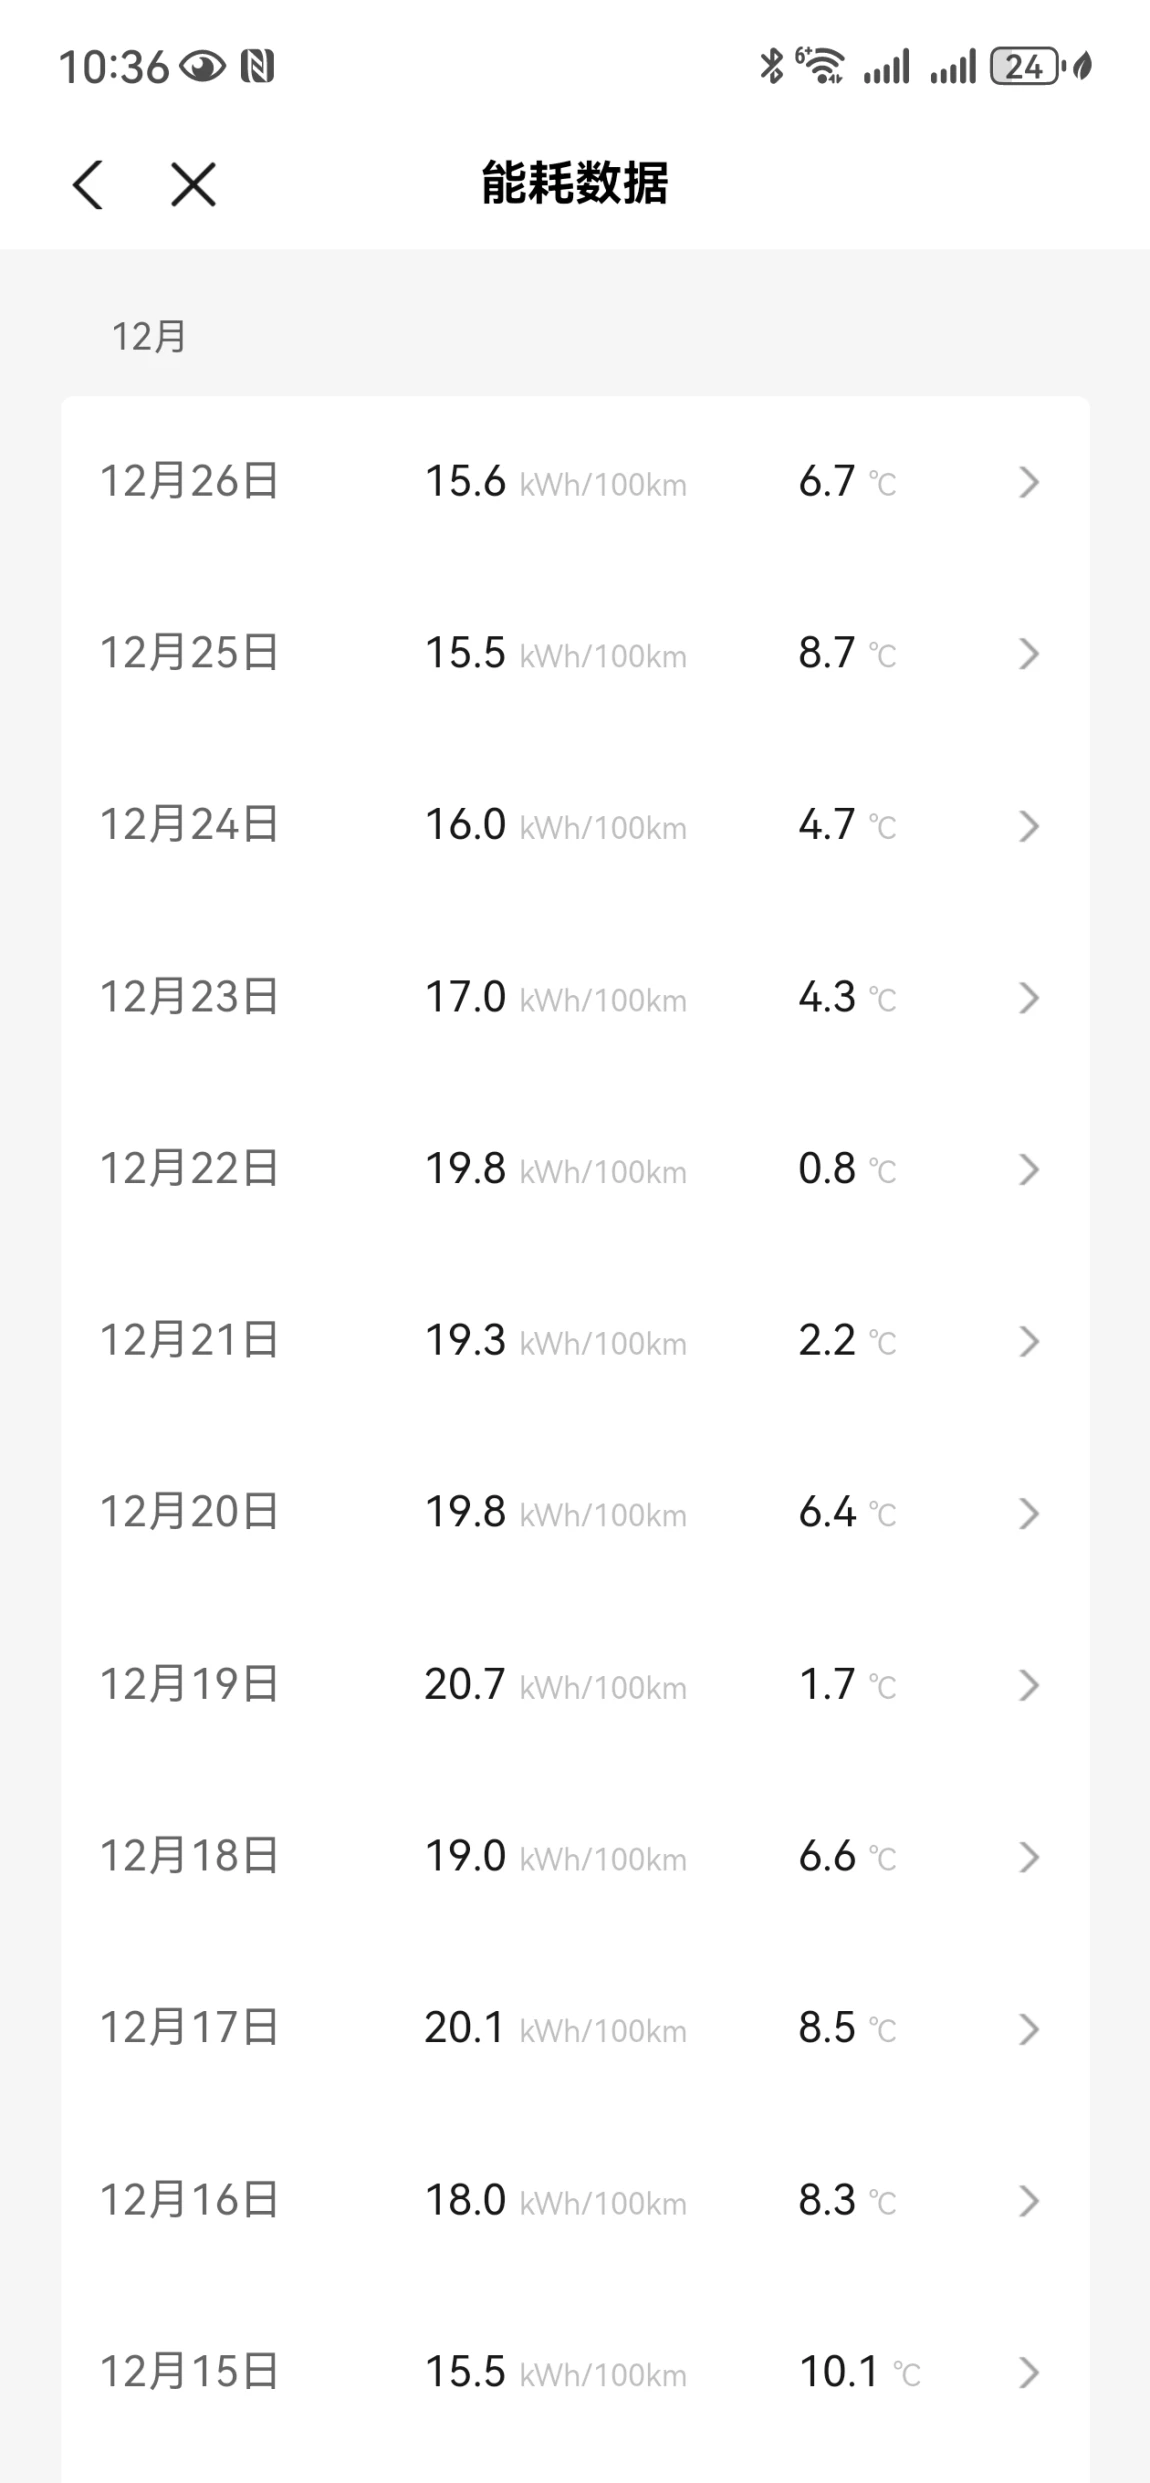Tap the 能耗数据 page title

point(575,184)
